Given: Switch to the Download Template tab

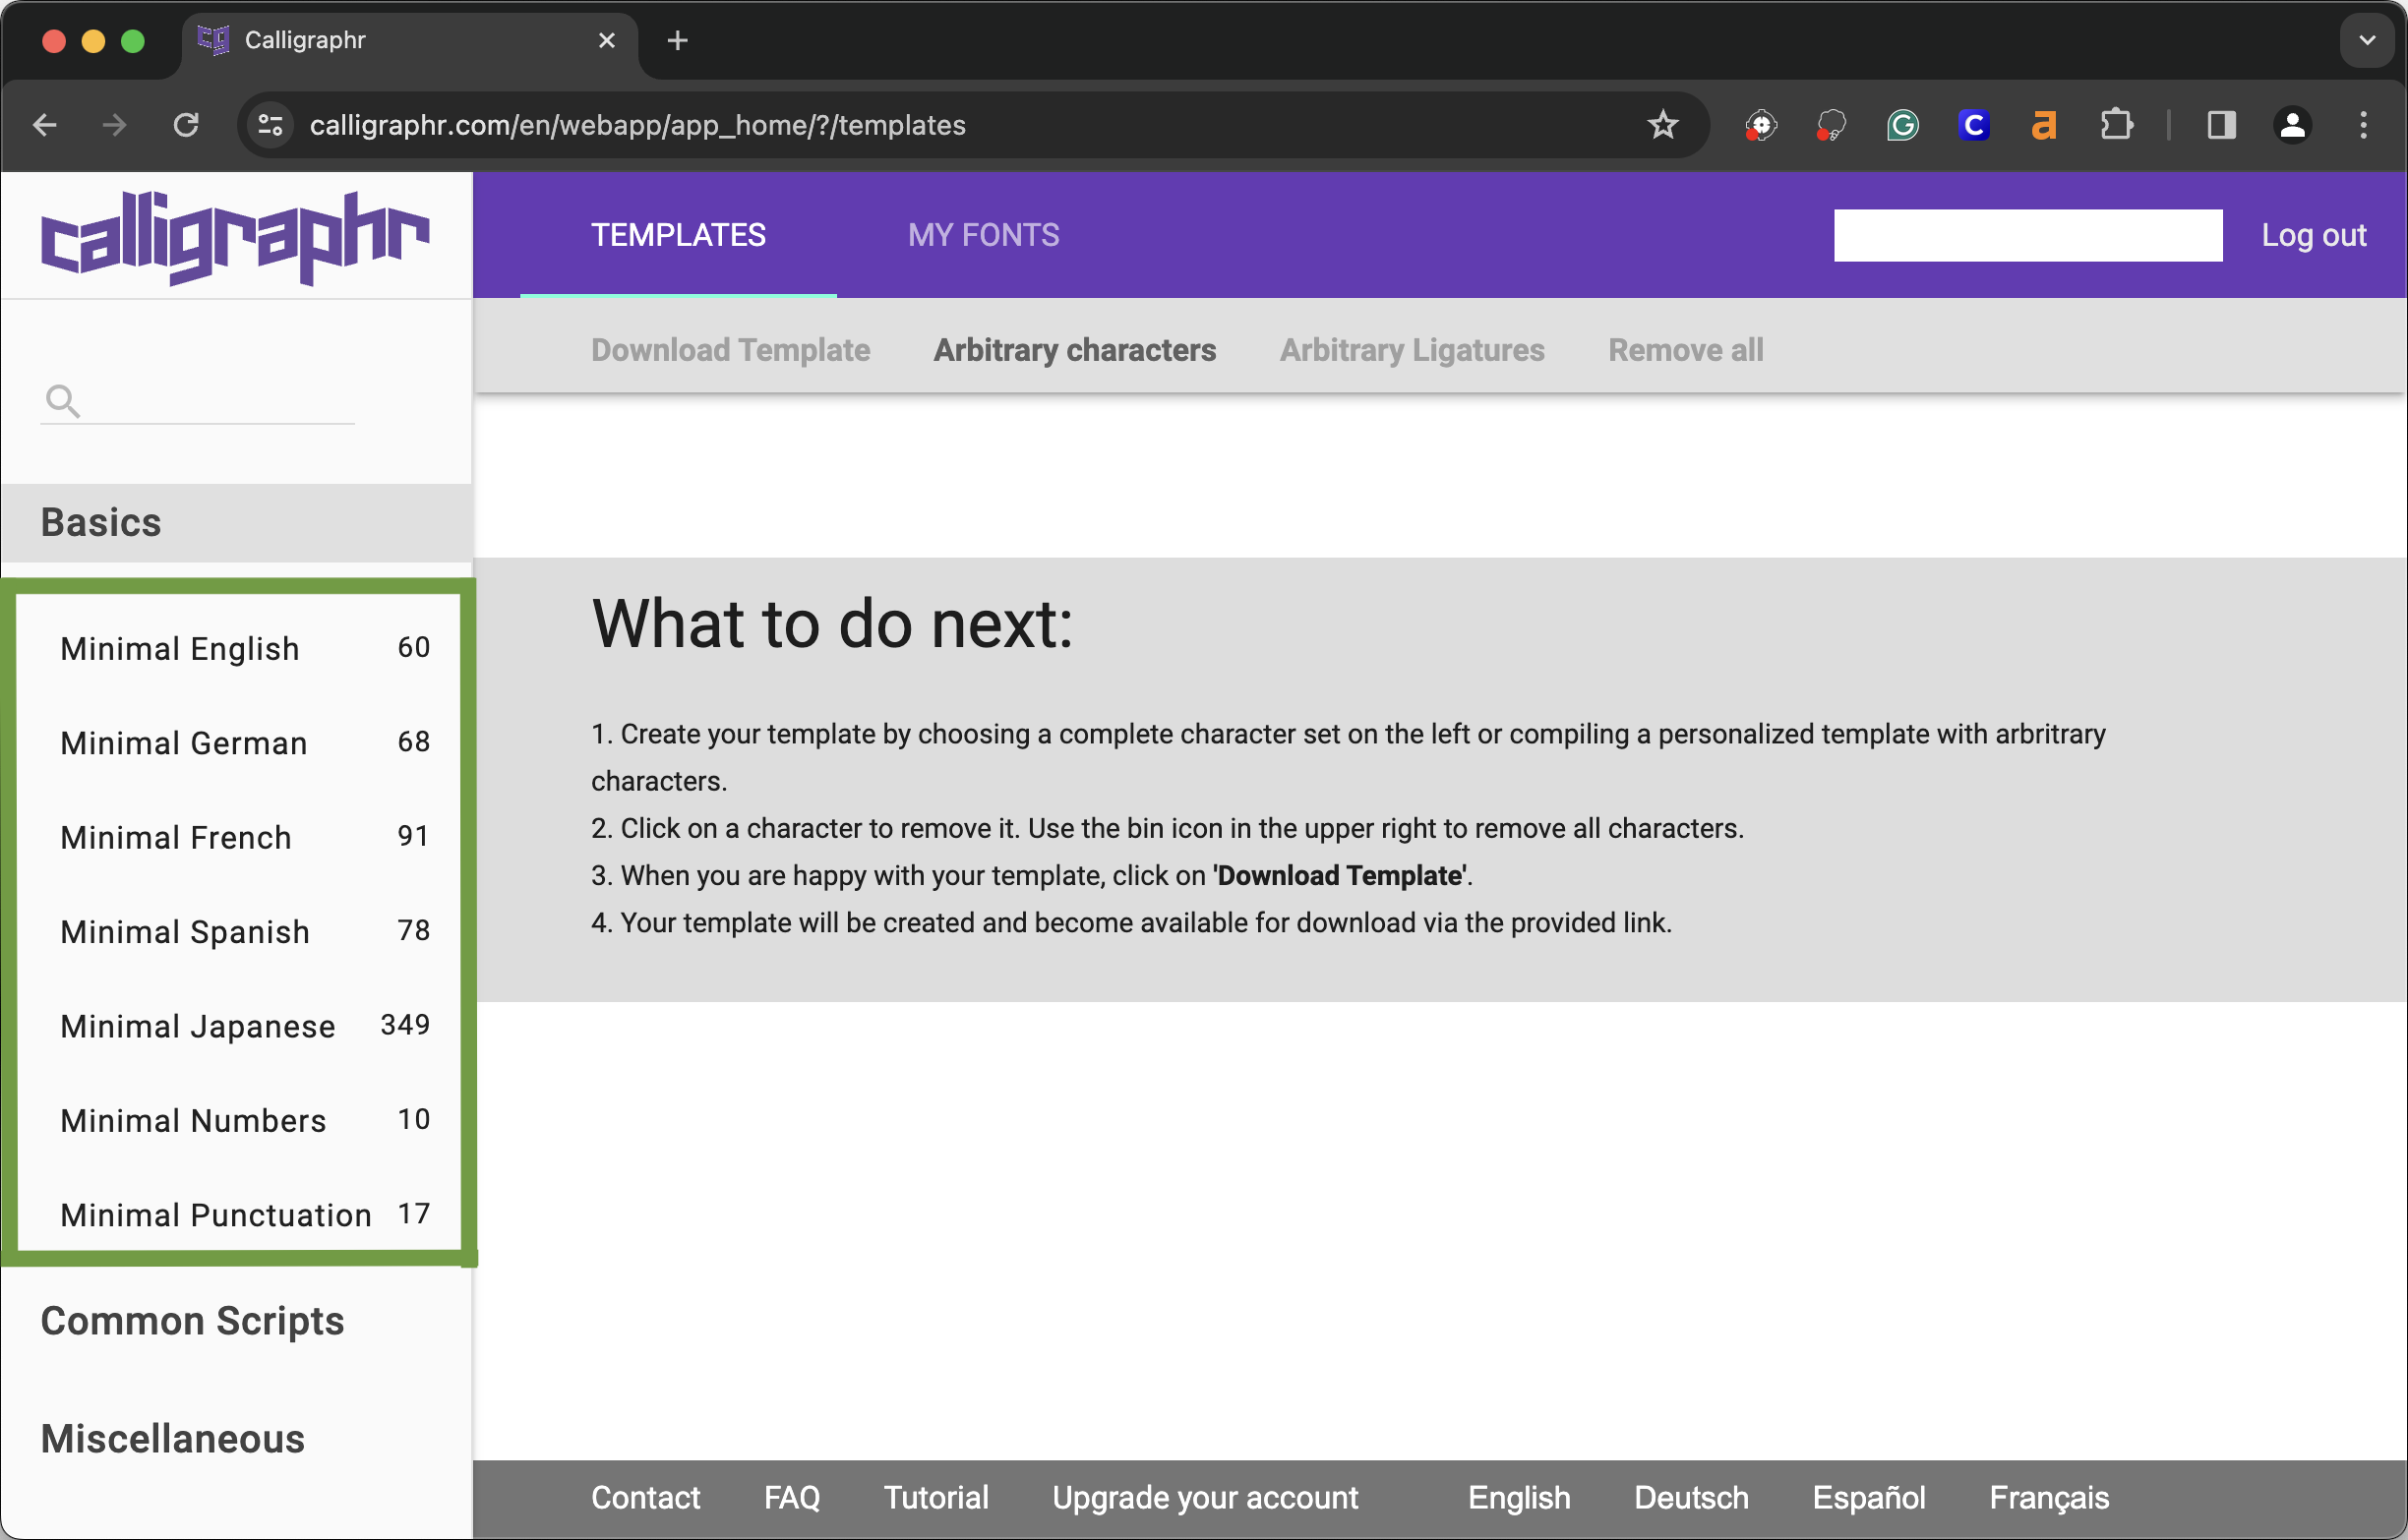Looking at the screenshot, I should 730,349.
